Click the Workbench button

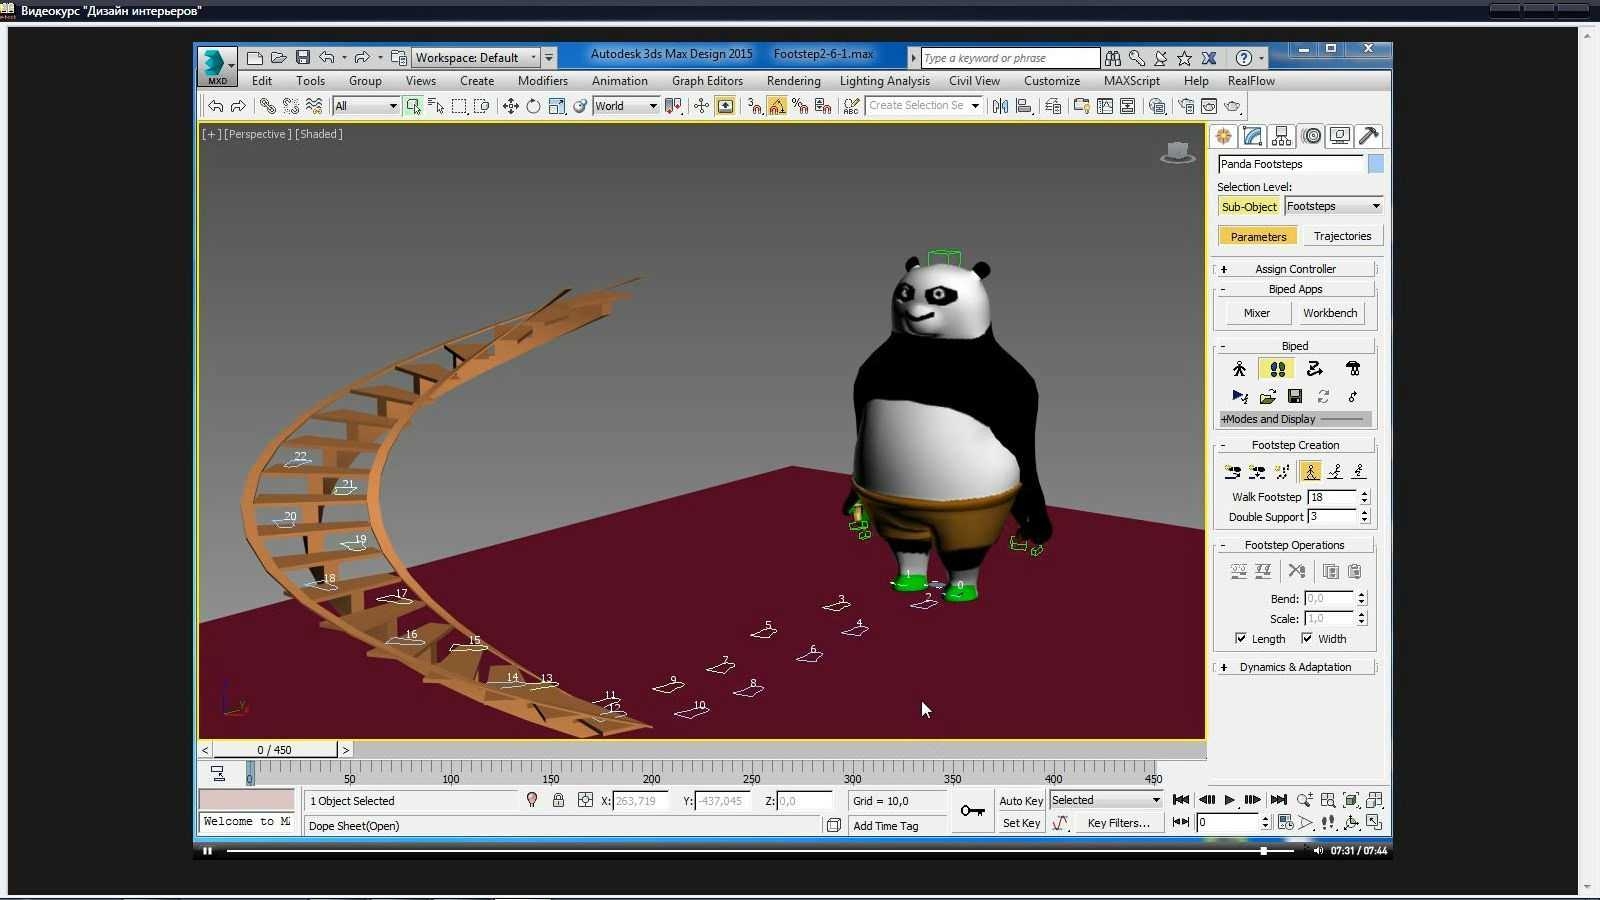(x=1330, y=313)
